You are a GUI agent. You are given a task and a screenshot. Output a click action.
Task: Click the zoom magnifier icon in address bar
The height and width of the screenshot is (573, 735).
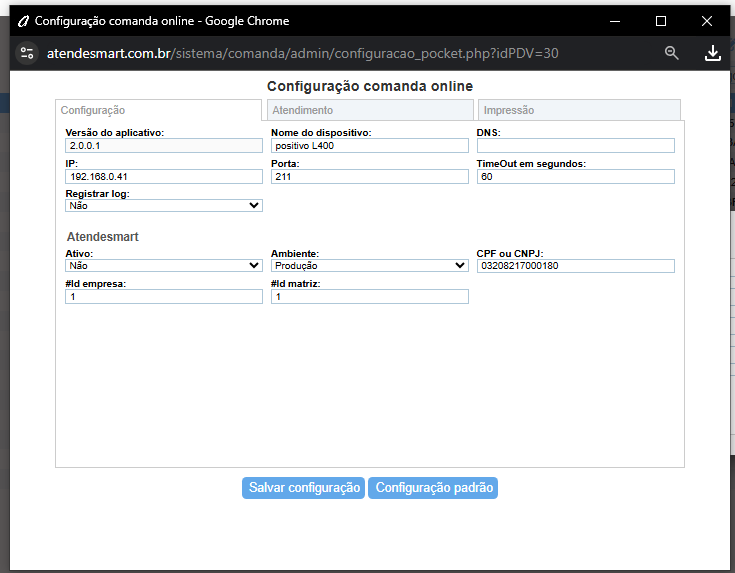[672, 53]
